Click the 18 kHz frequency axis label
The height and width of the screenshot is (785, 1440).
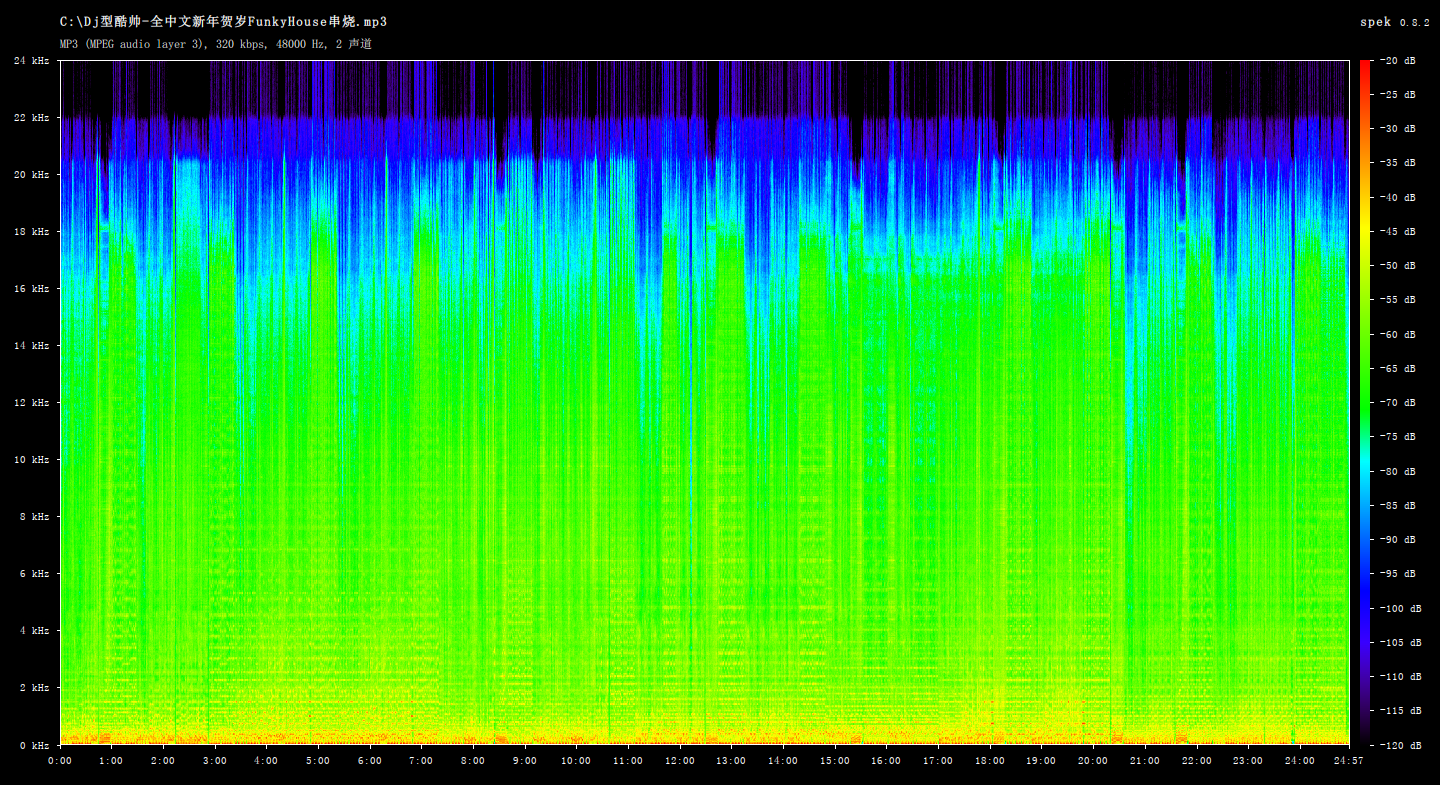[31, 232]
